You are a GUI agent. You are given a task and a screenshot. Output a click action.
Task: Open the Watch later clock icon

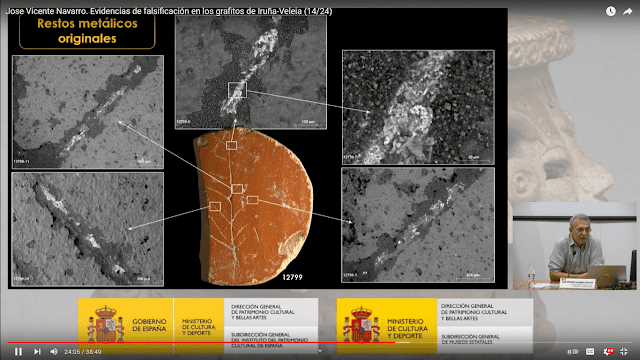[x=611, y=11]
